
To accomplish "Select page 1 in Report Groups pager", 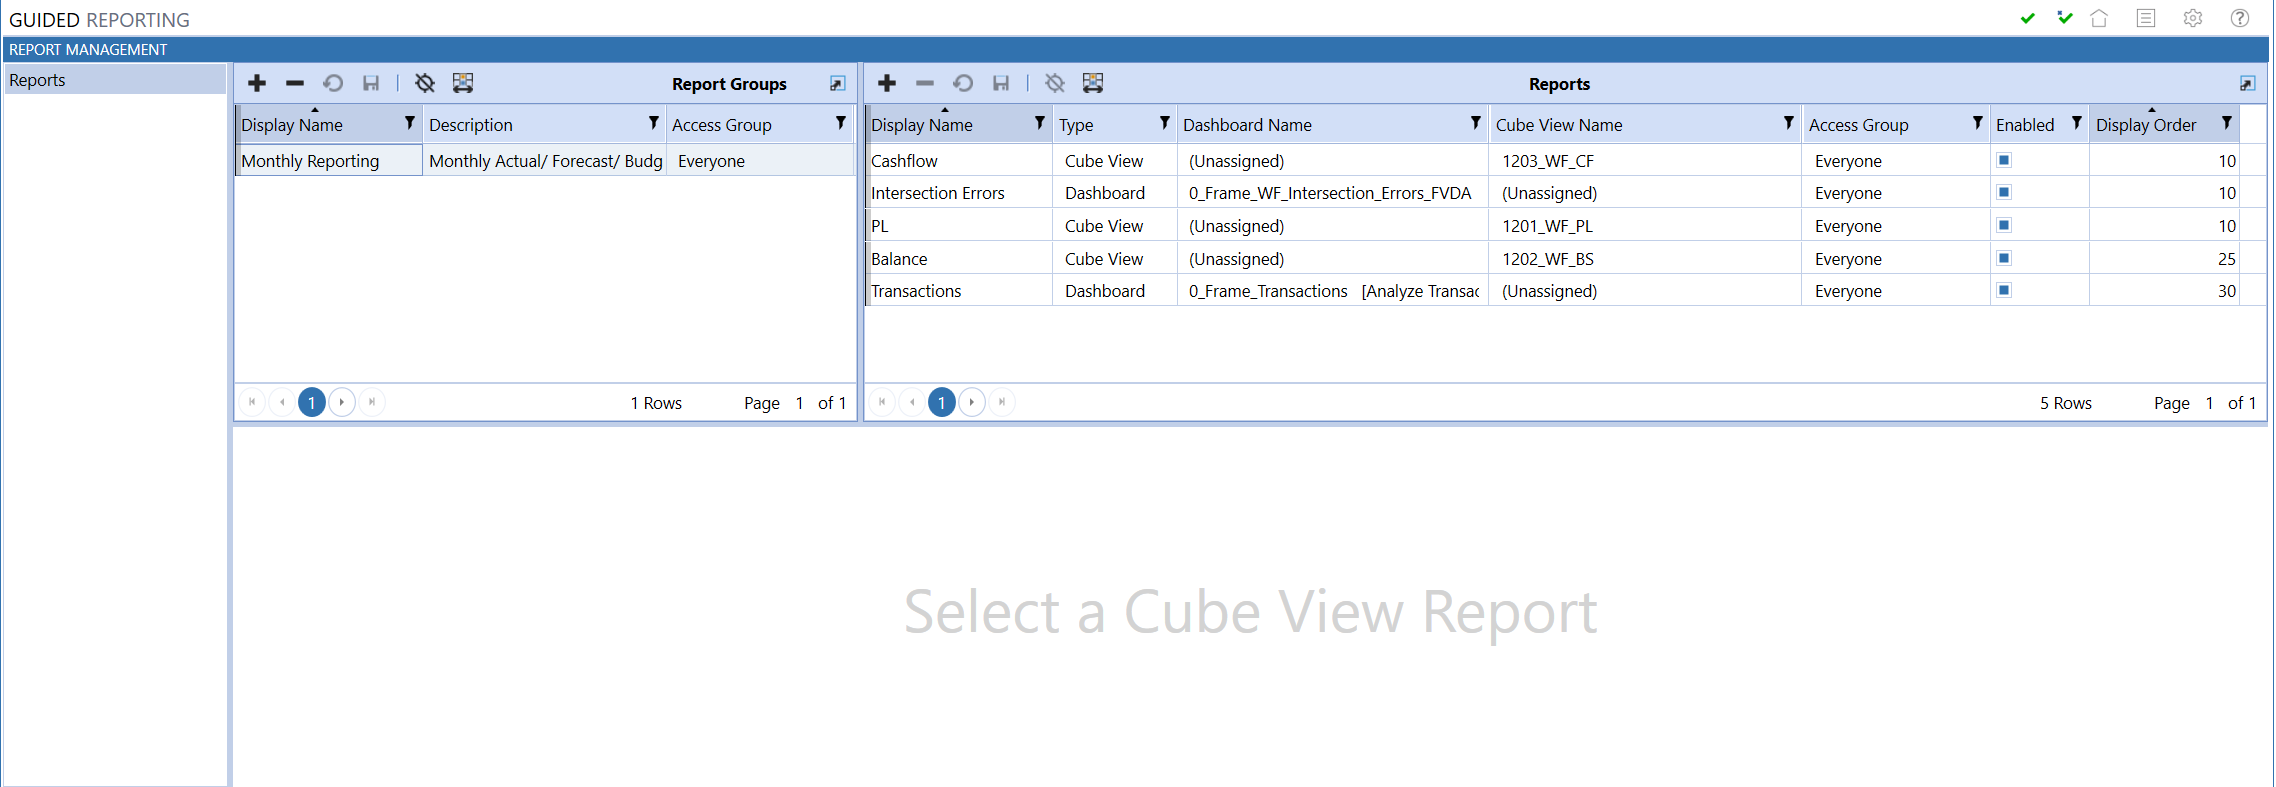I will (x=312, y=402).
